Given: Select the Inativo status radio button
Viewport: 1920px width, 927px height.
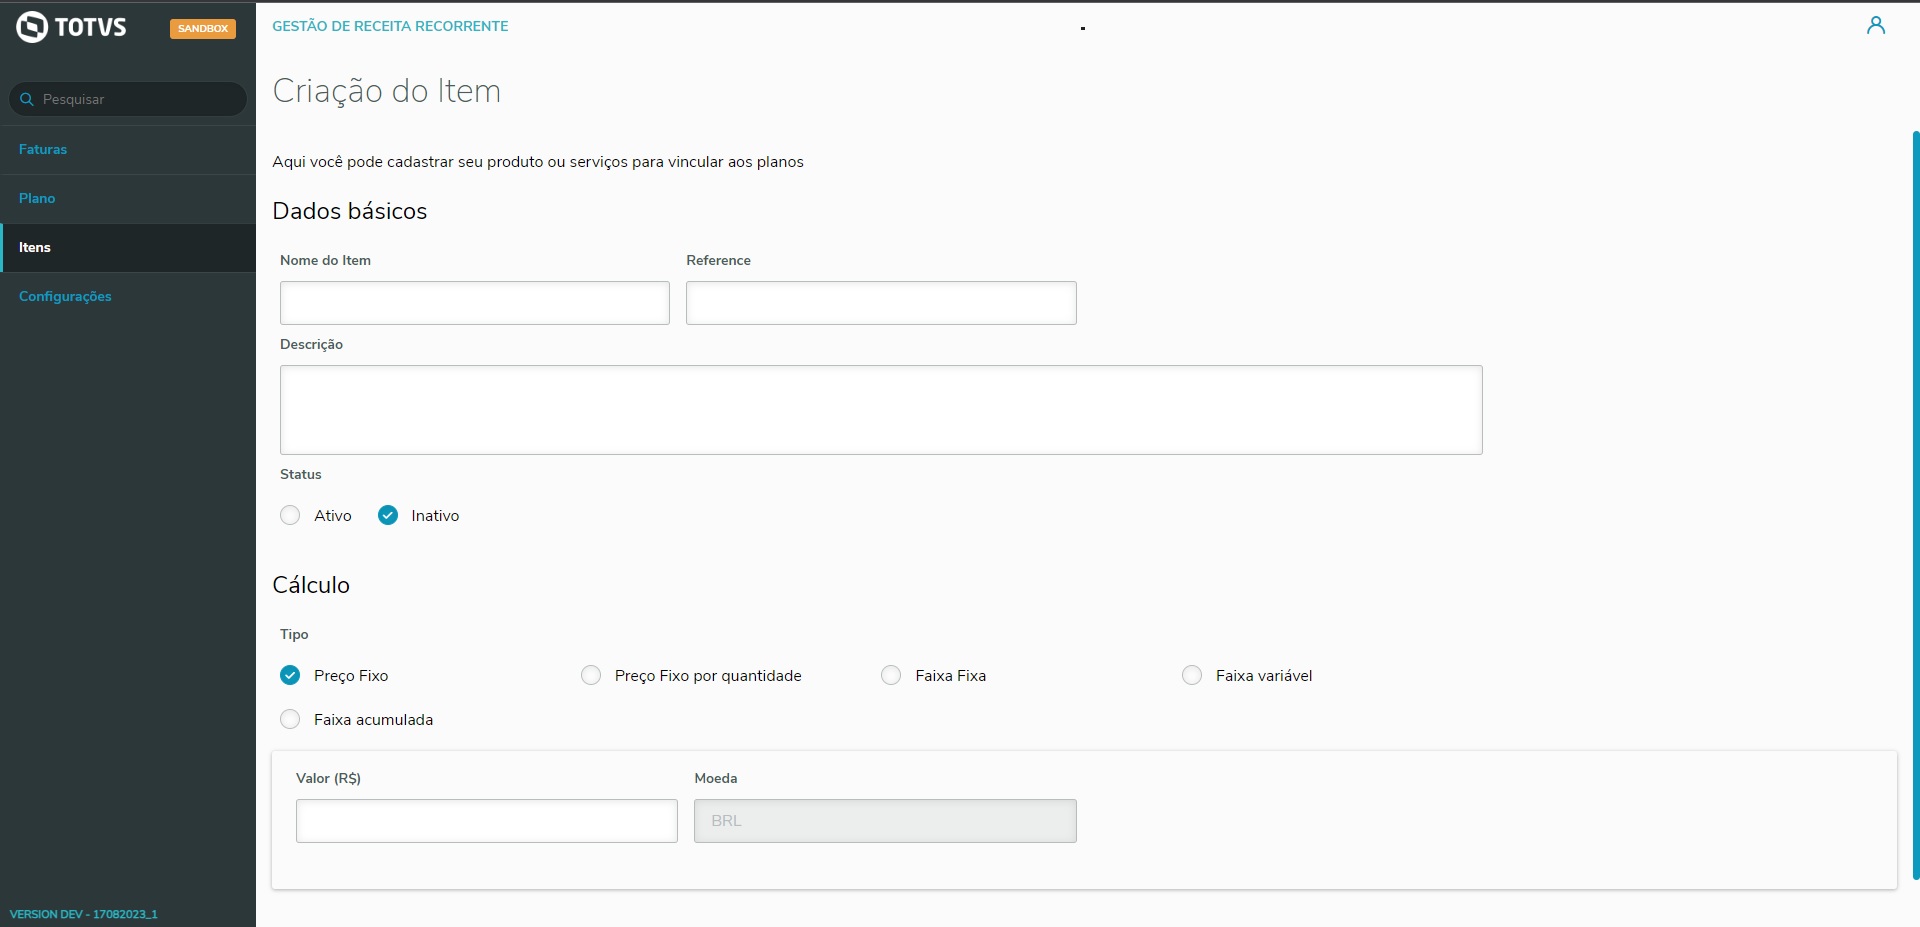Looking at the screenshot, I should [388, 516].
